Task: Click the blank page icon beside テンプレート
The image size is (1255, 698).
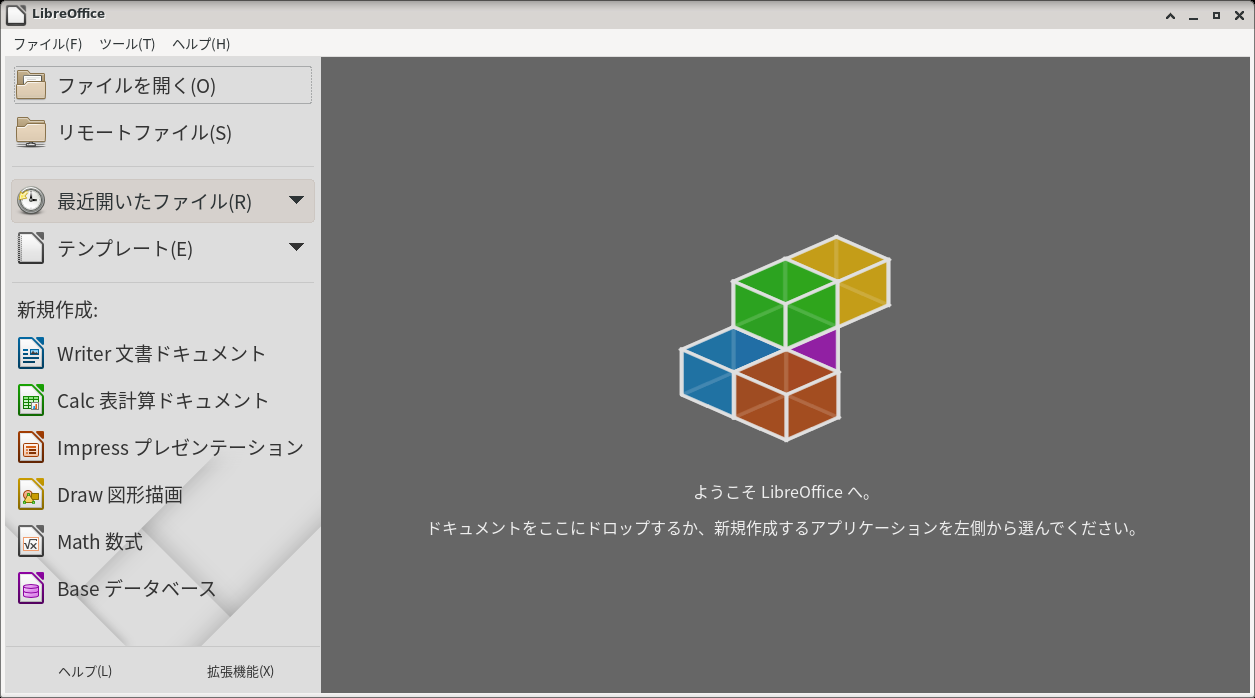Action: click(x=31, y=248)
